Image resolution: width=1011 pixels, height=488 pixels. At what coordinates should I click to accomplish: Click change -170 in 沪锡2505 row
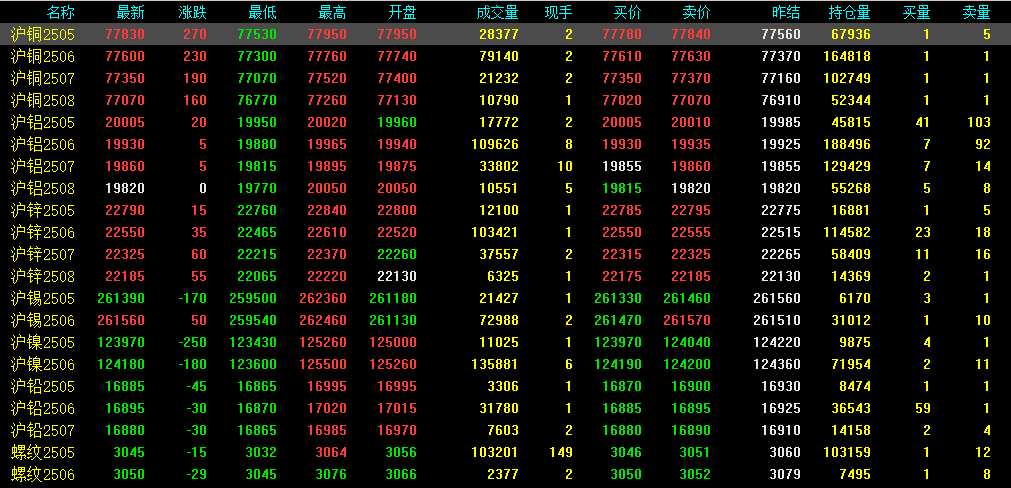[x=194, y=298]
